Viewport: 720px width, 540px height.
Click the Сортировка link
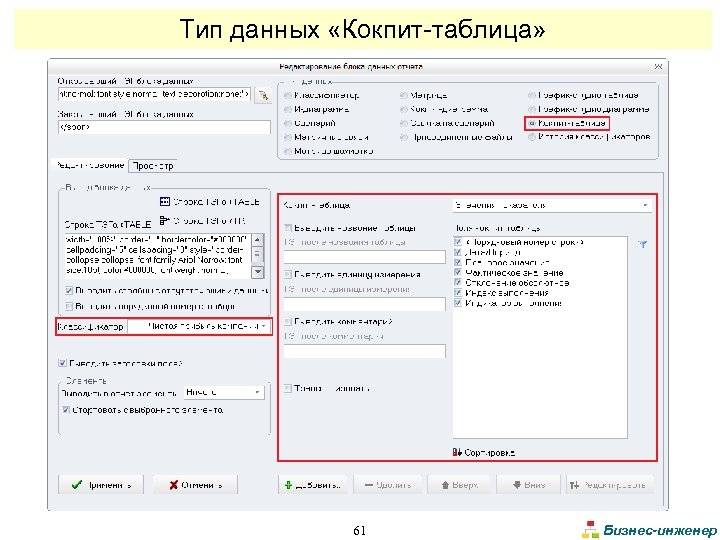tap(489, 453)
